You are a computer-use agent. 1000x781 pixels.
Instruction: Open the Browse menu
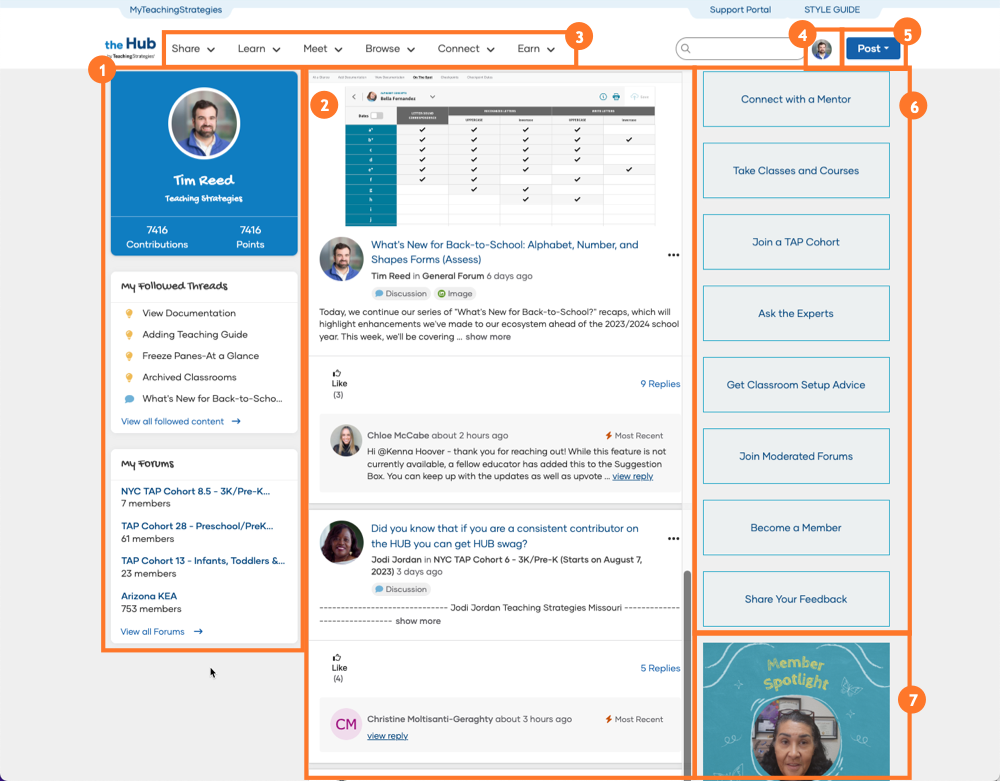[390, 49]
